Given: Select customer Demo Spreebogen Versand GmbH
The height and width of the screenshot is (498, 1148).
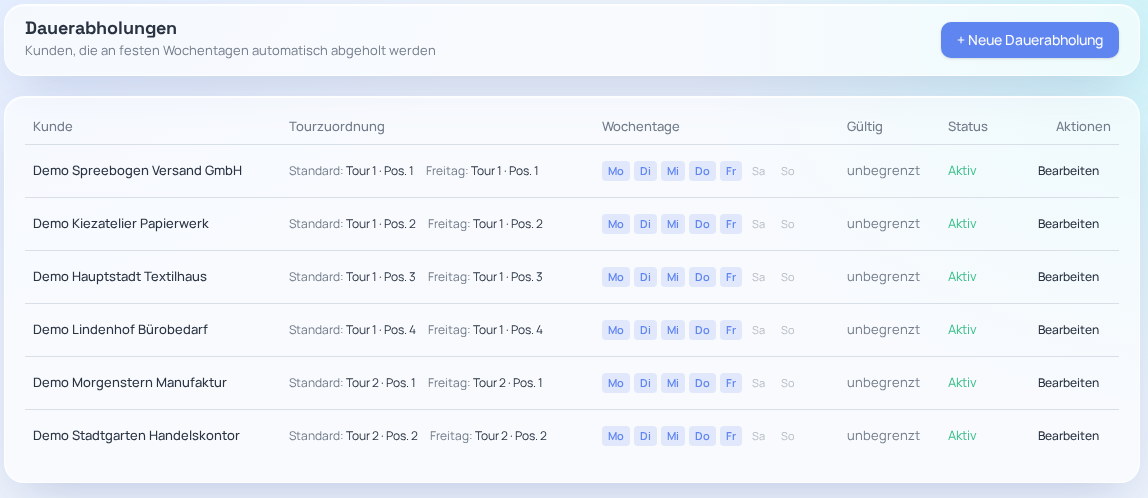Looking at the screenshot, I should pyautogui.click(x=138, y=171).
